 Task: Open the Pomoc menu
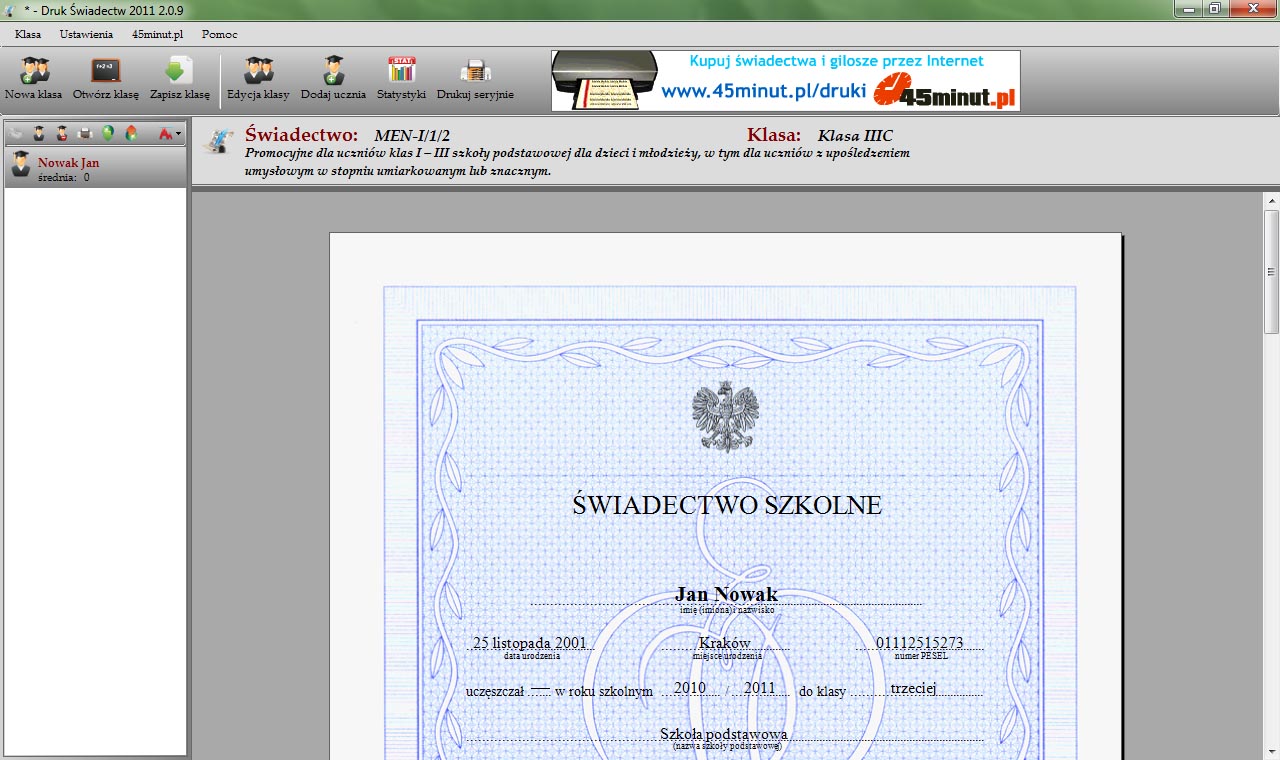[x=219, y=34]
